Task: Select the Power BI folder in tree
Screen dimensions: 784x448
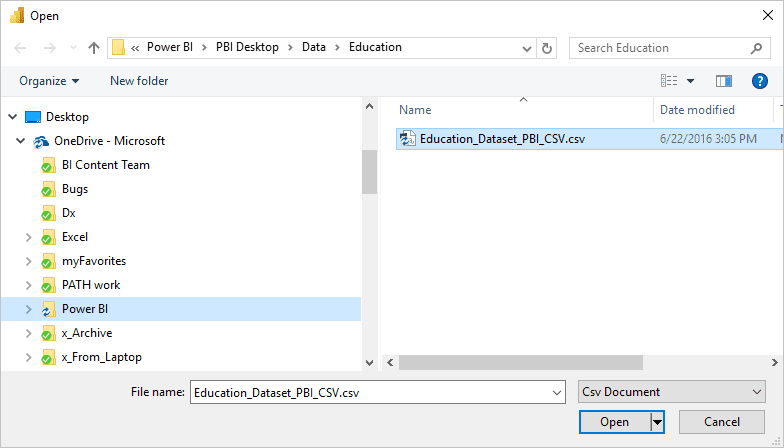Action: [x=85, y=309]
